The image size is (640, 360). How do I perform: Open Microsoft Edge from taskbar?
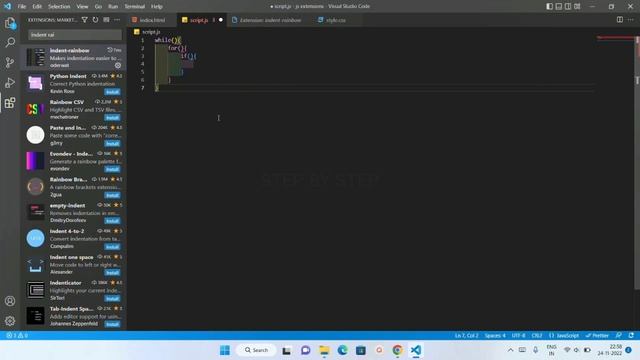tap(342, 350)
